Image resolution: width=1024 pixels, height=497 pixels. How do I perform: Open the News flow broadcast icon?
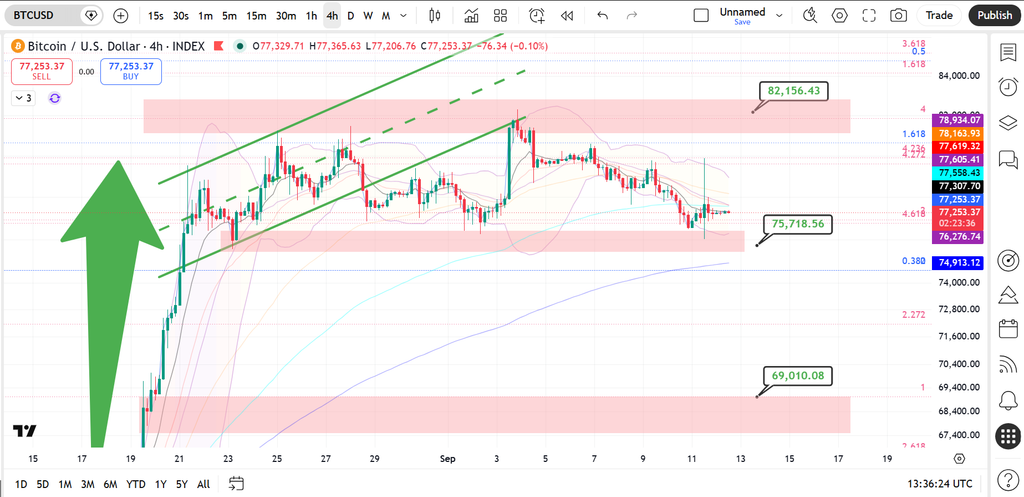pyautogui.click(x=1008, y=364)
